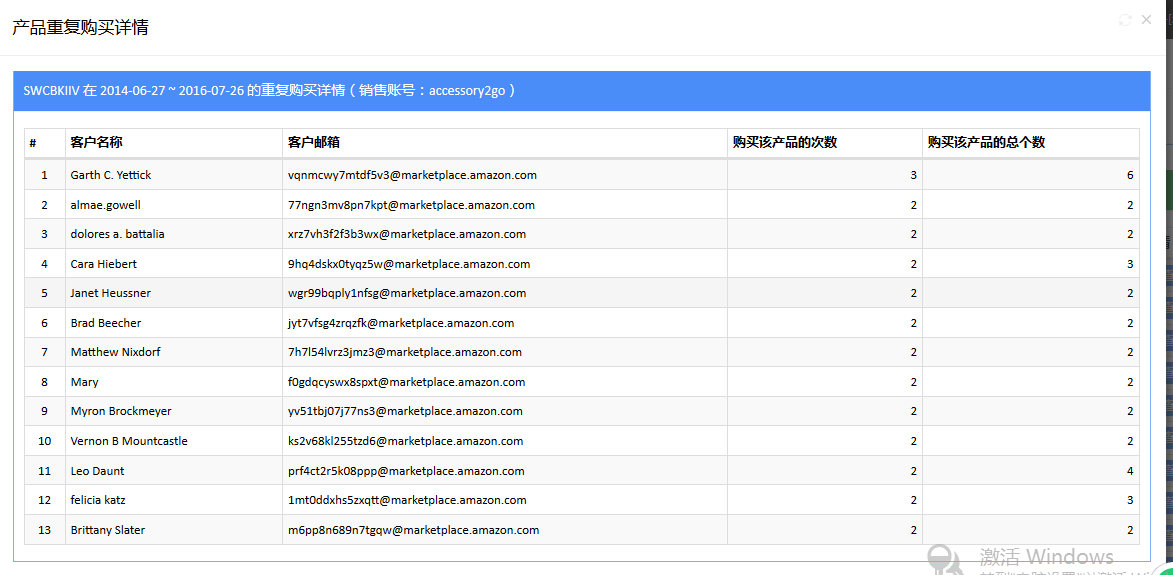
Task: Select customer name Mary
Action: click(85, 382)
